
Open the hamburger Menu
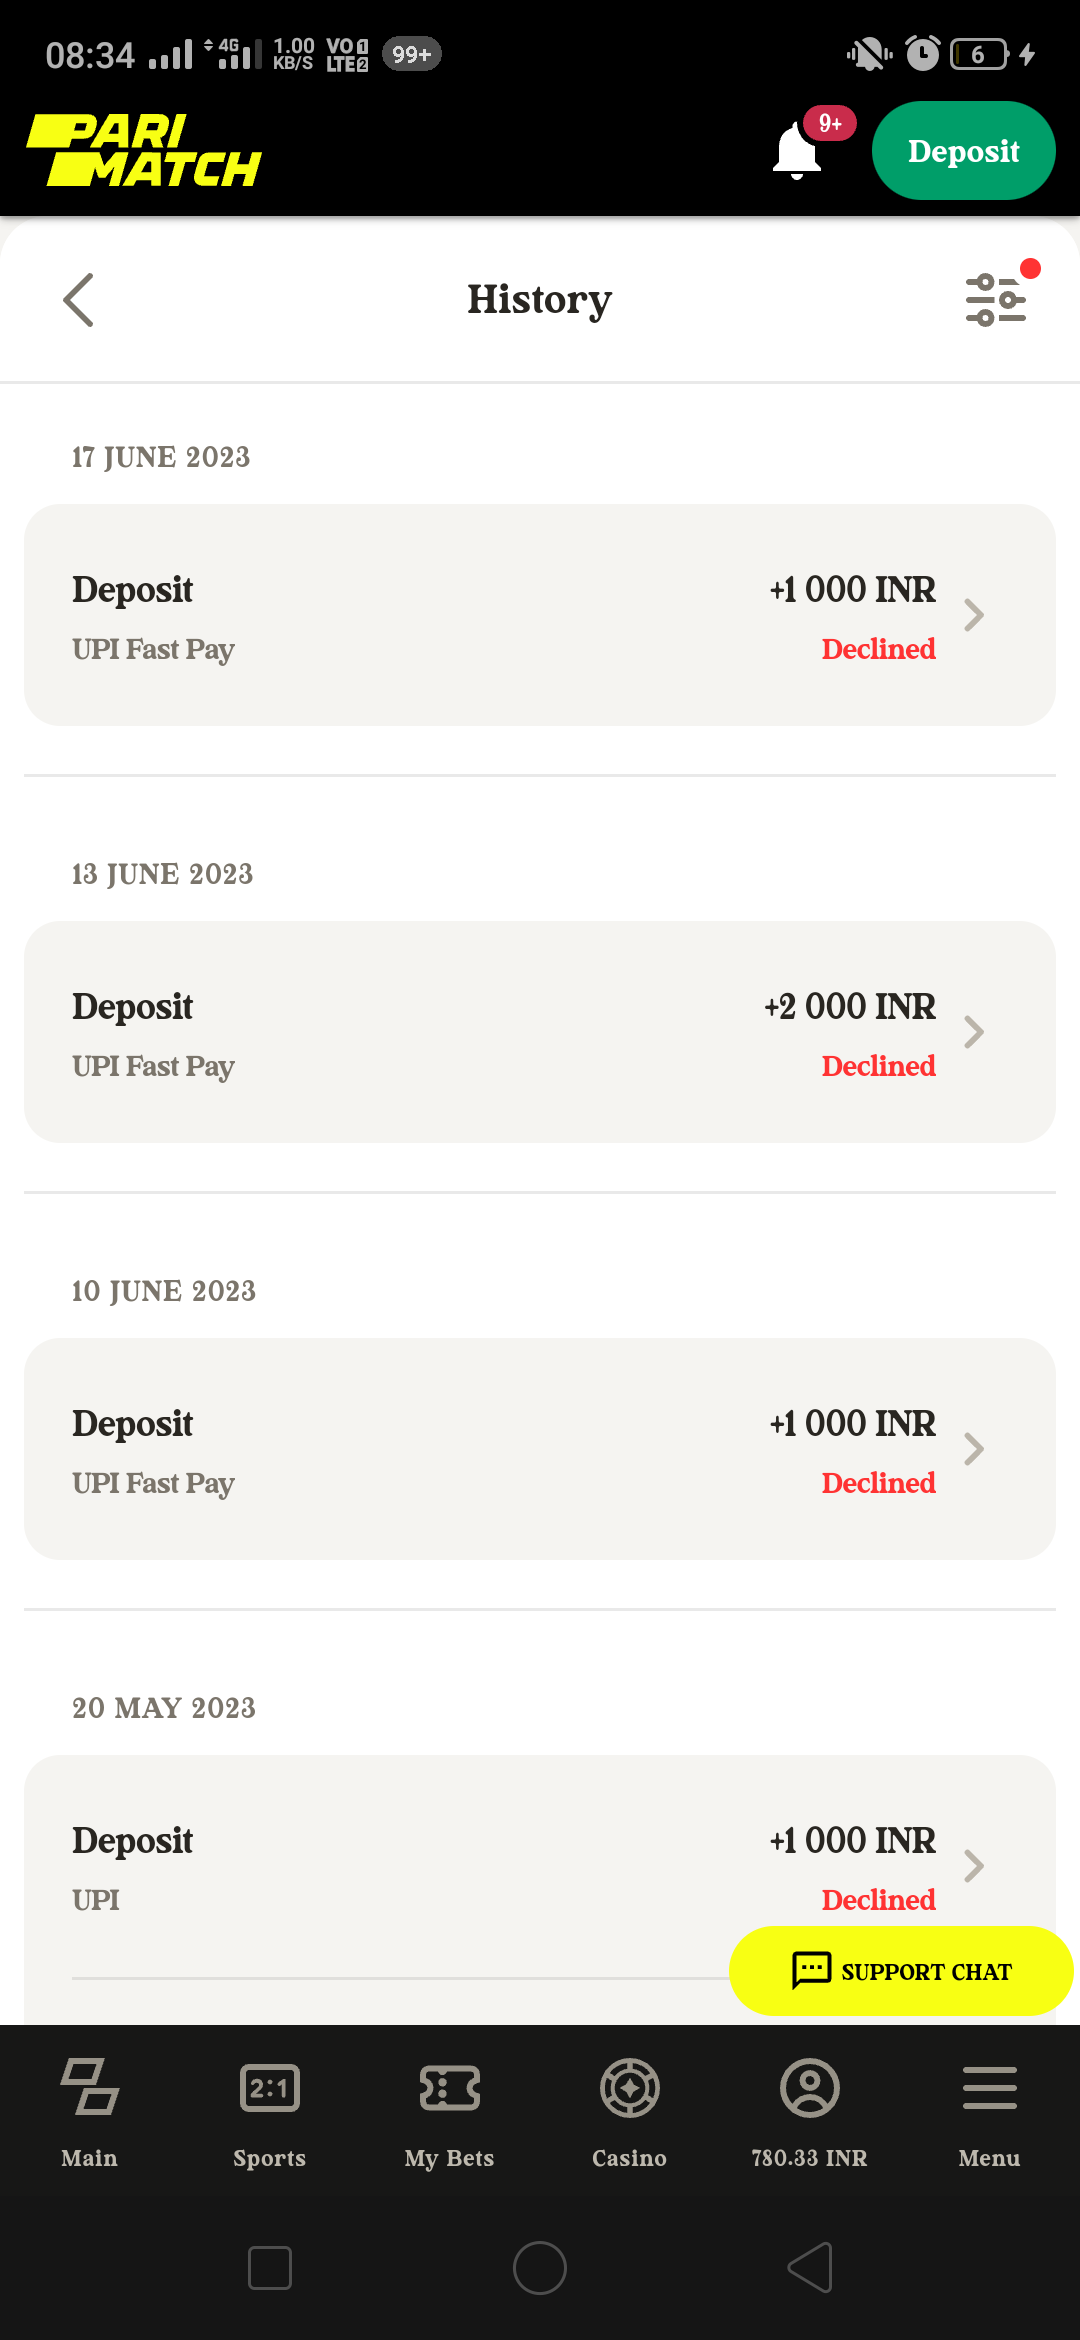tap(990, 2112)
